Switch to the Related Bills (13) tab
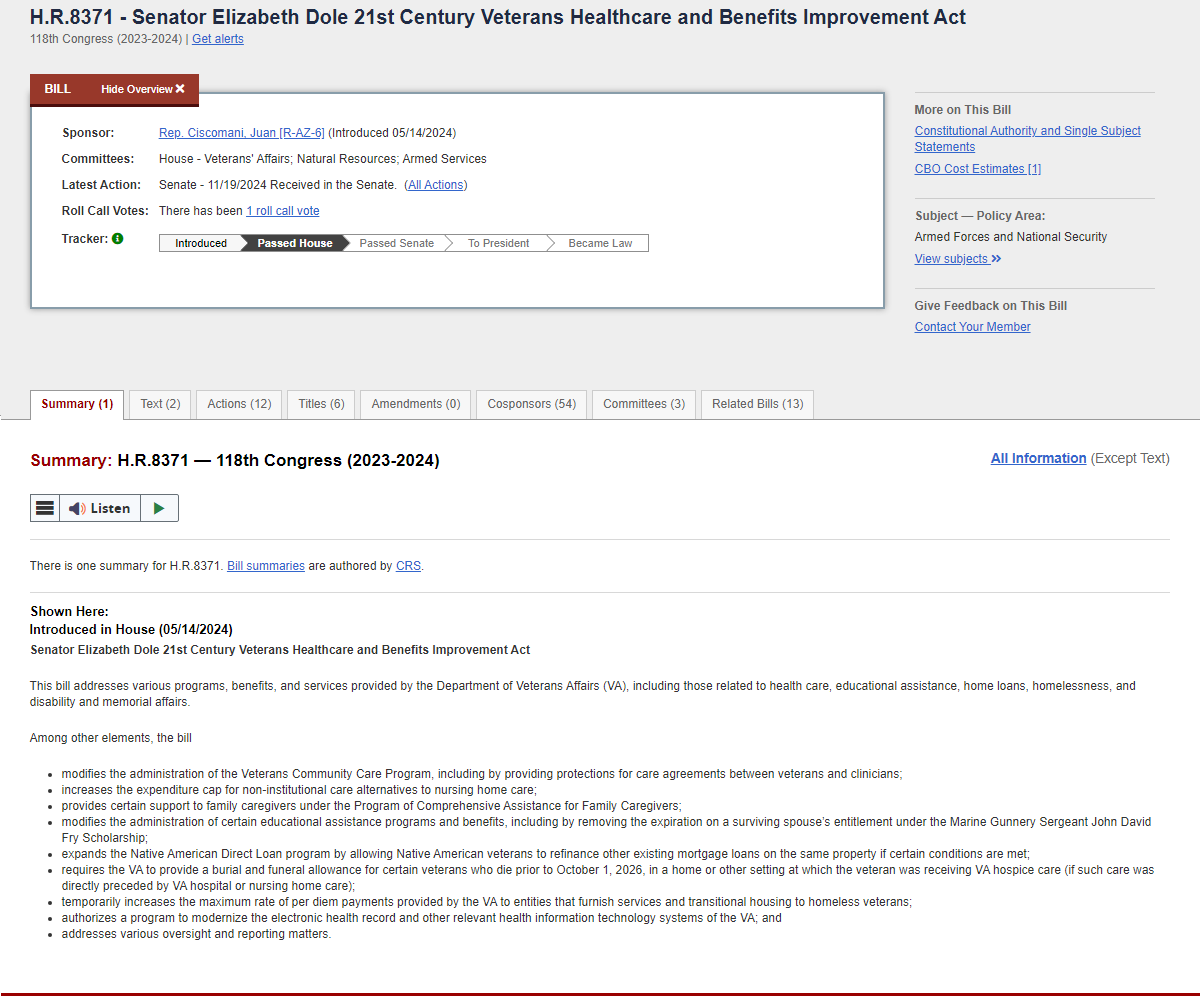Image resolution: width=1200 pixels, height=996 pixels. (758, 404)
